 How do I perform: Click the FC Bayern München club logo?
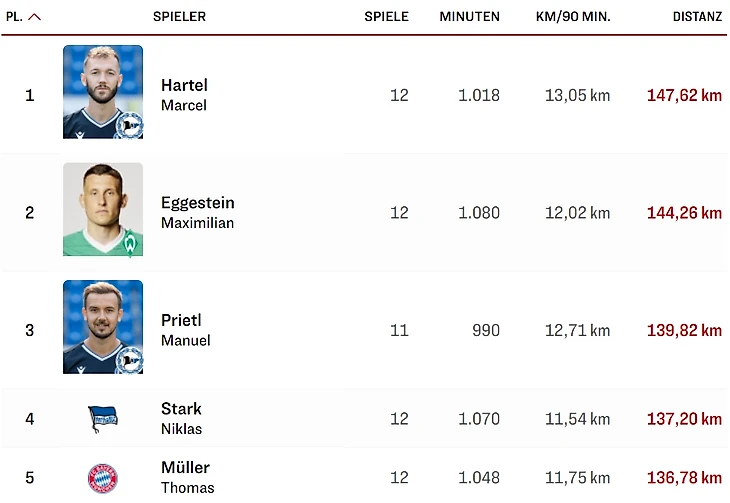pyautogui.click(x=103, y=478)
